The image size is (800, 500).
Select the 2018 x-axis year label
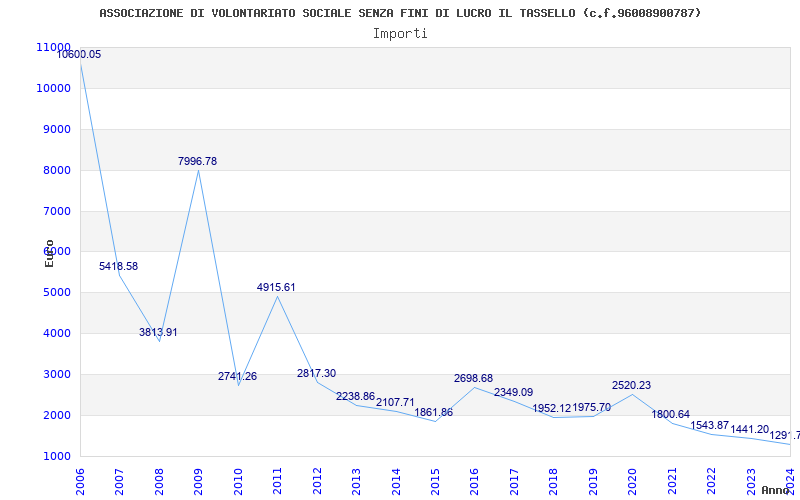pos(554,481)
